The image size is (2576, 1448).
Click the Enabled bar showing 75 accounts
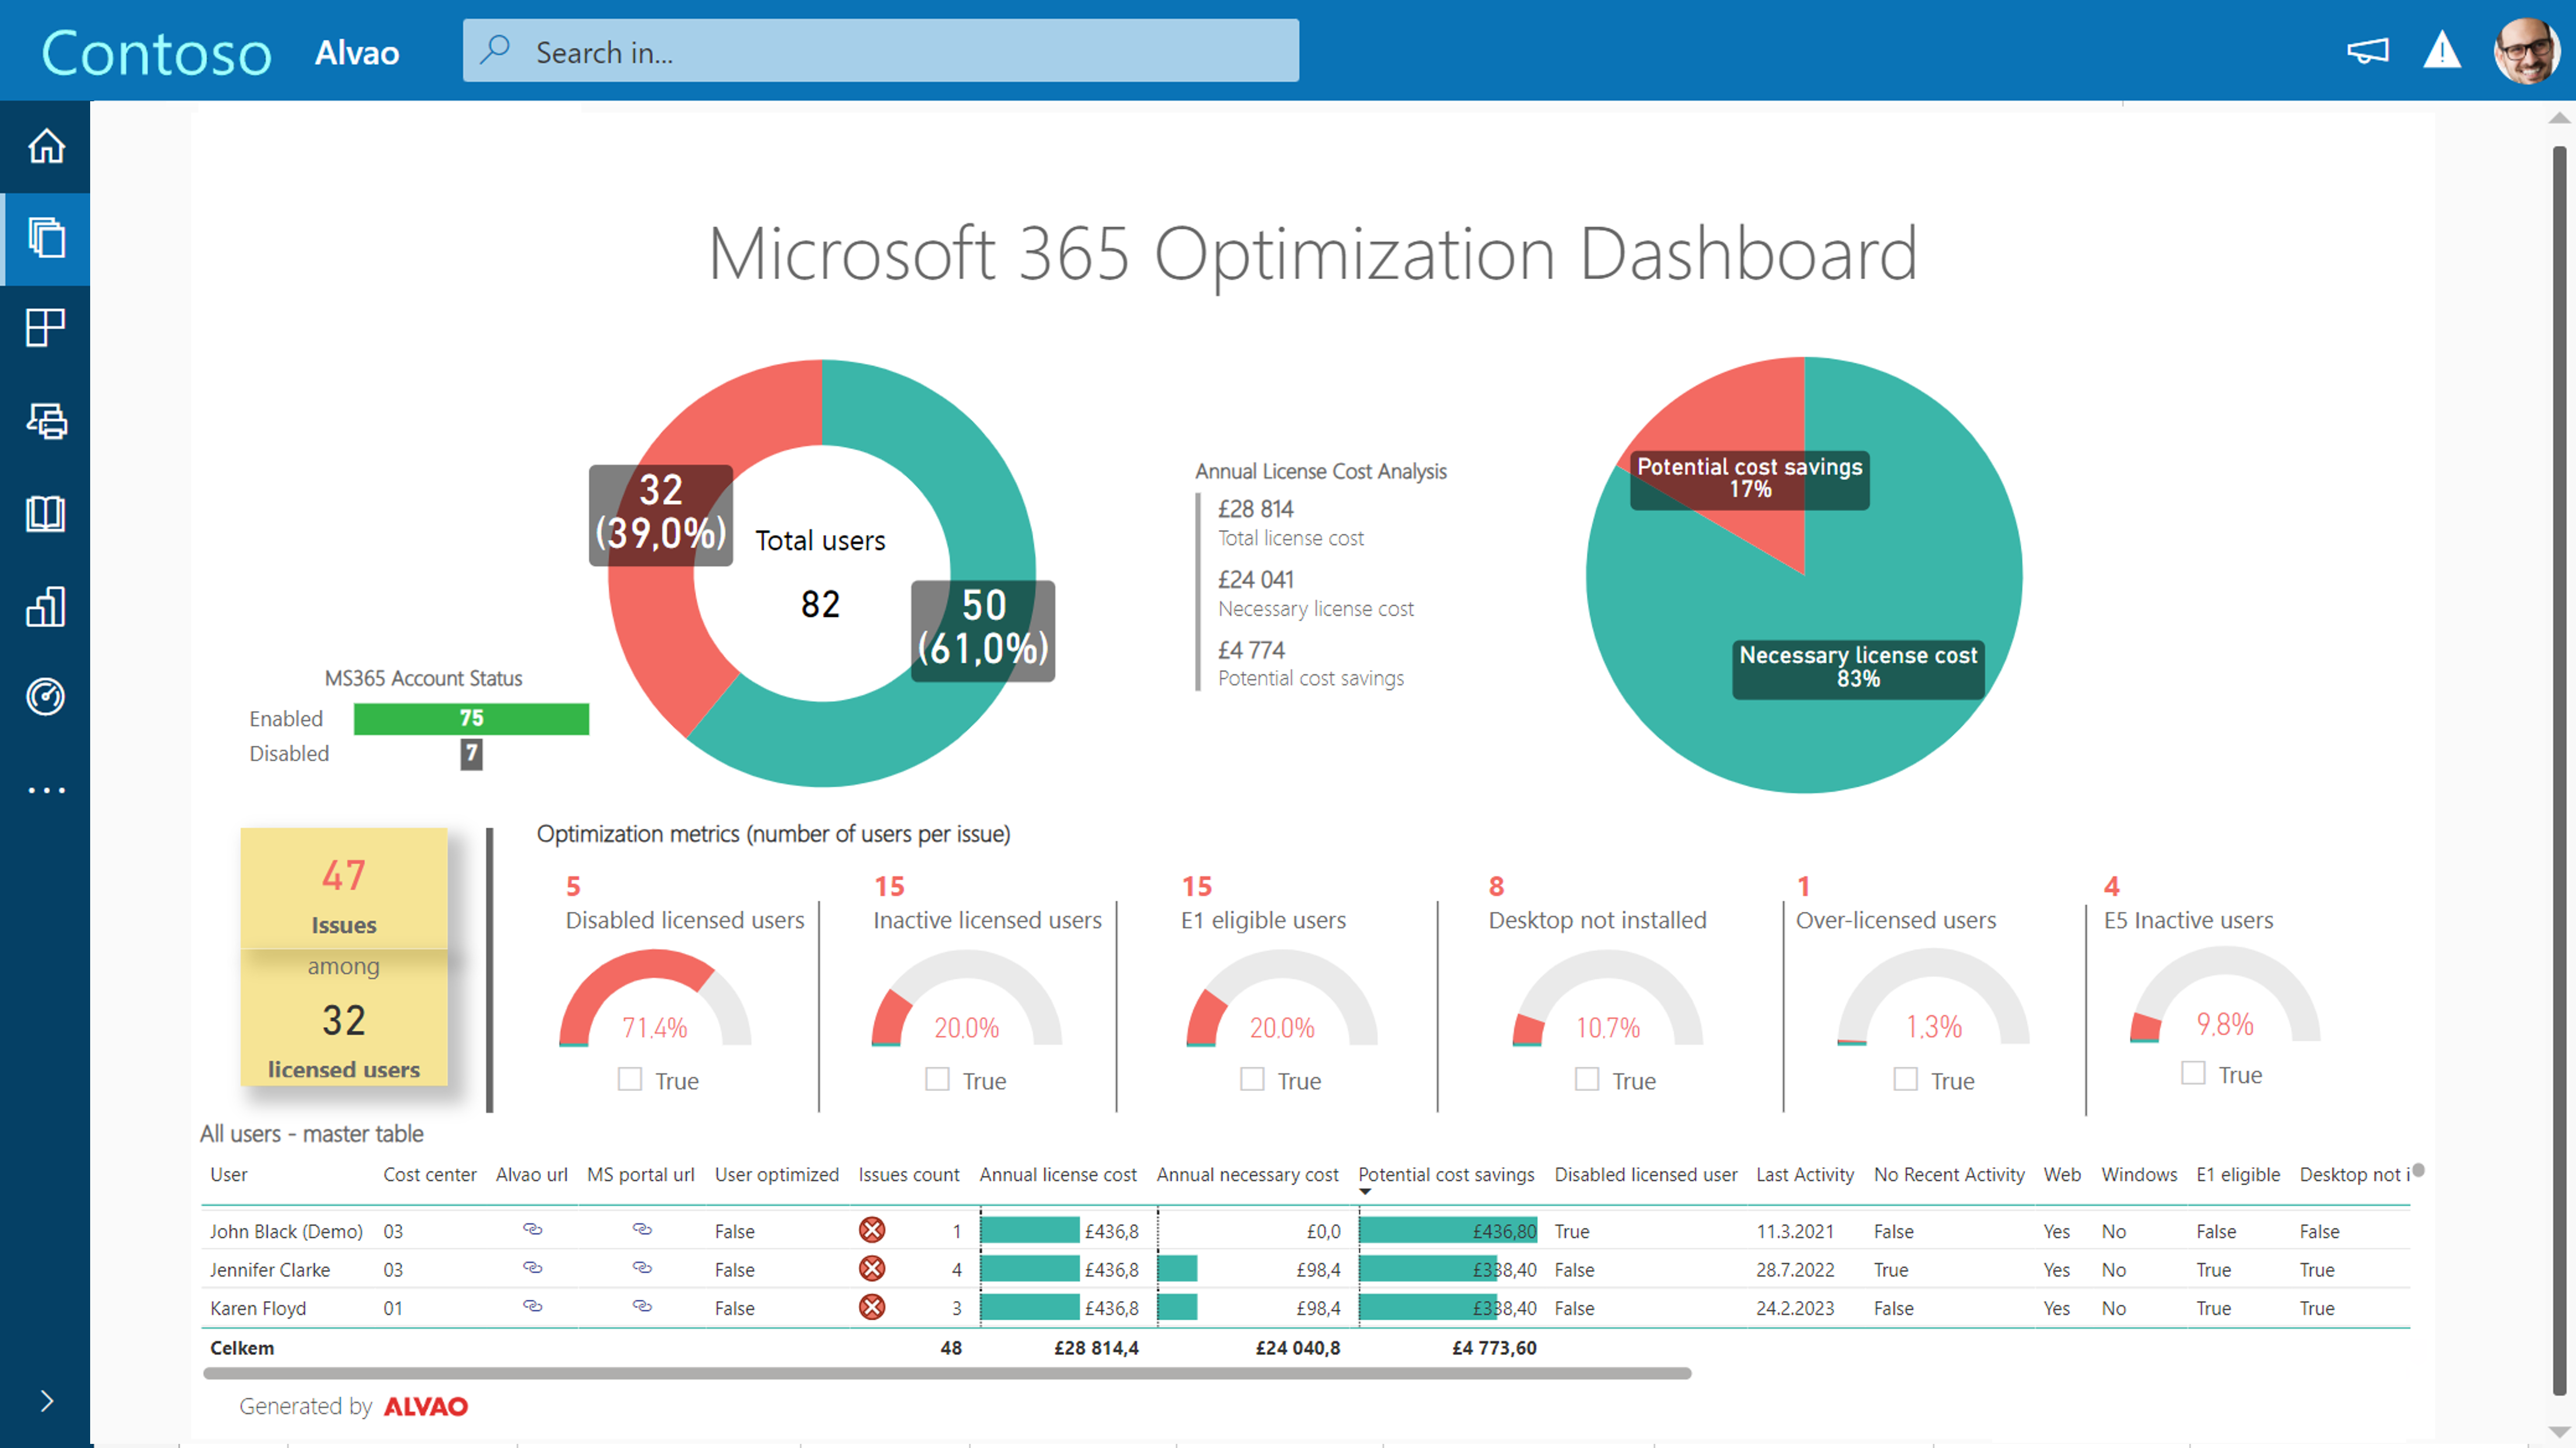470,718
